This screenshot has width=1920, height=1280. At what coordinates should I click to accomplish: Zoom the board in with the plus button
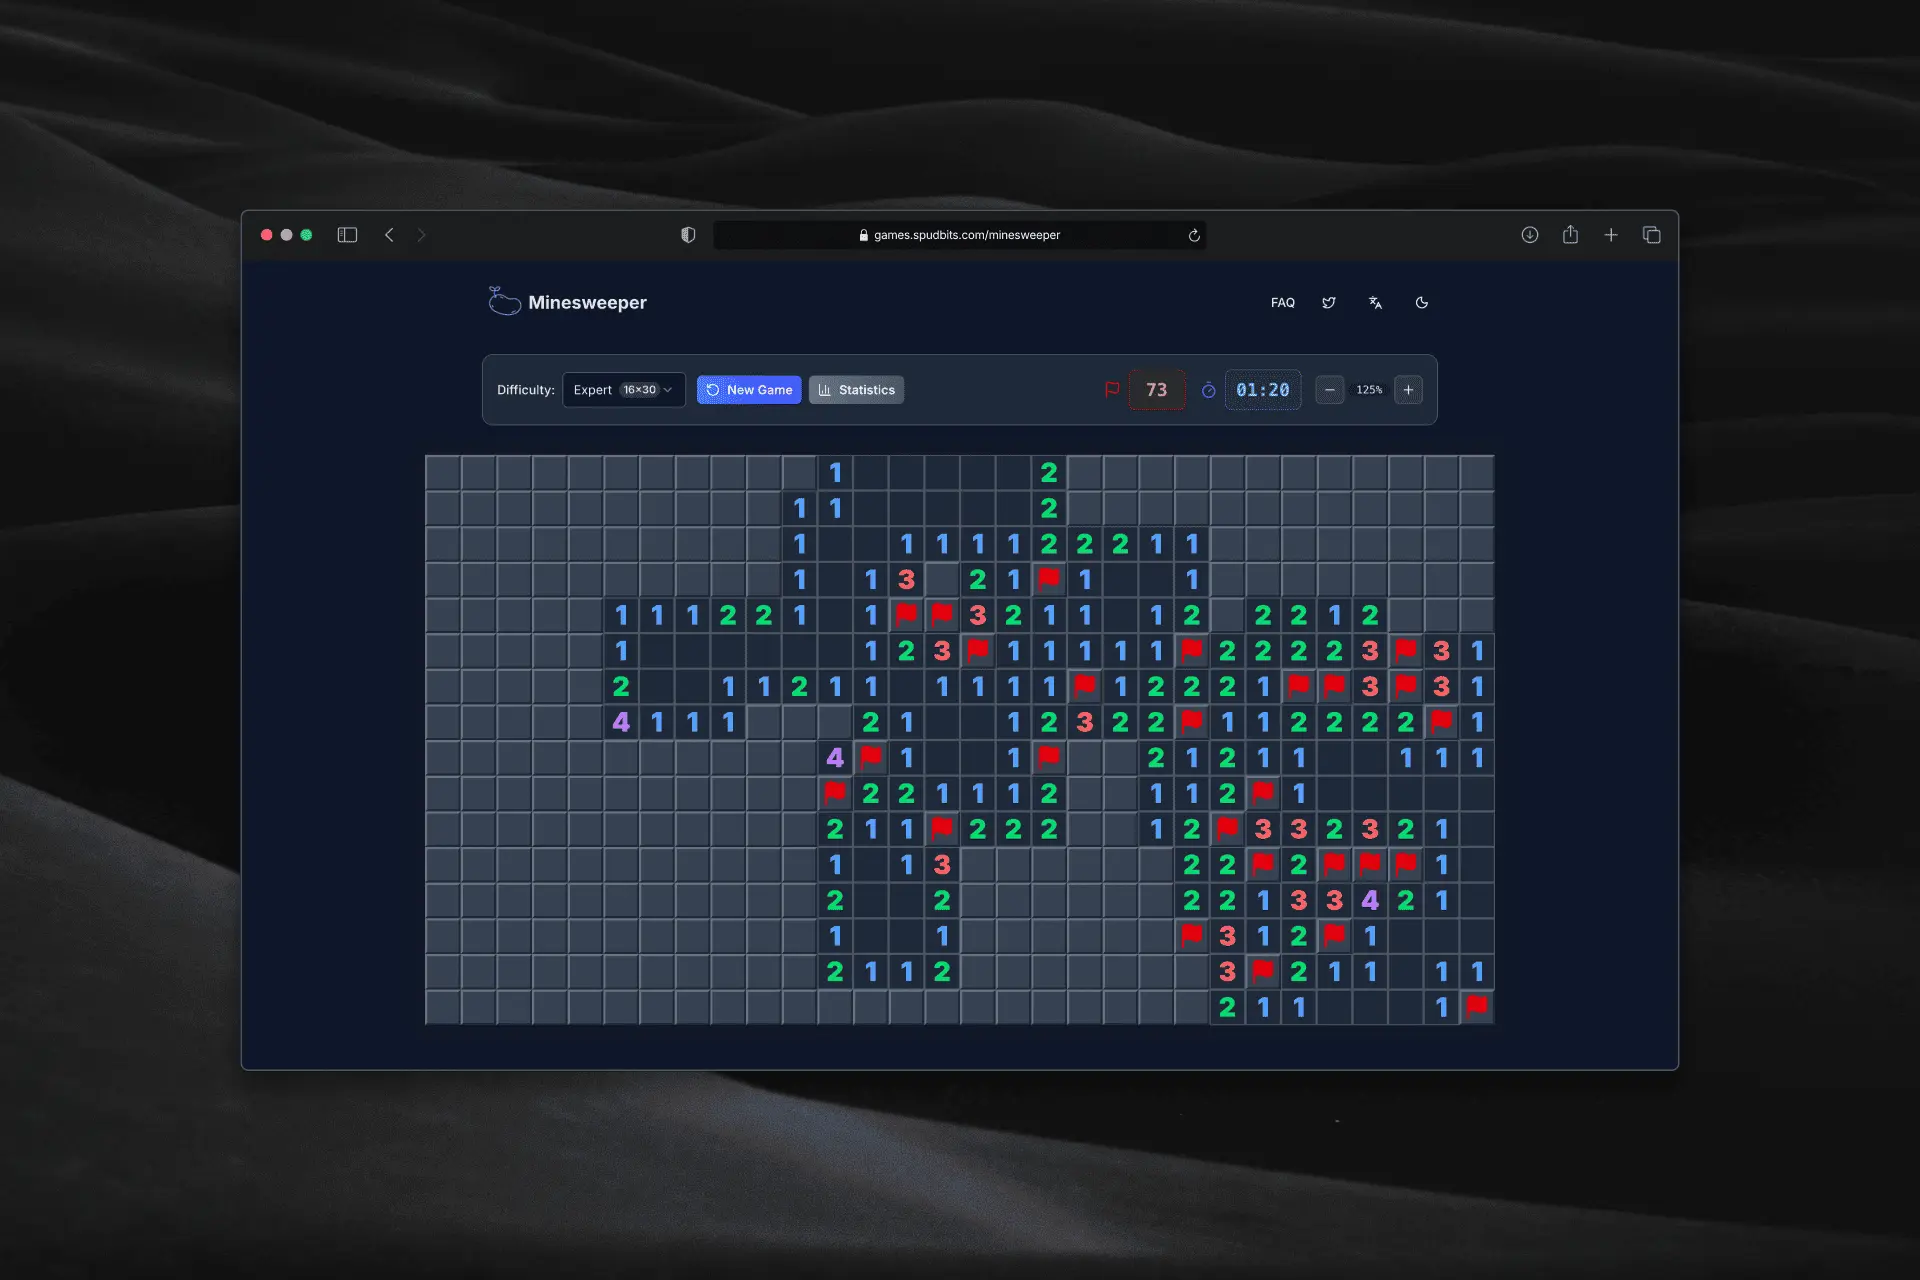pos(1408,390)
